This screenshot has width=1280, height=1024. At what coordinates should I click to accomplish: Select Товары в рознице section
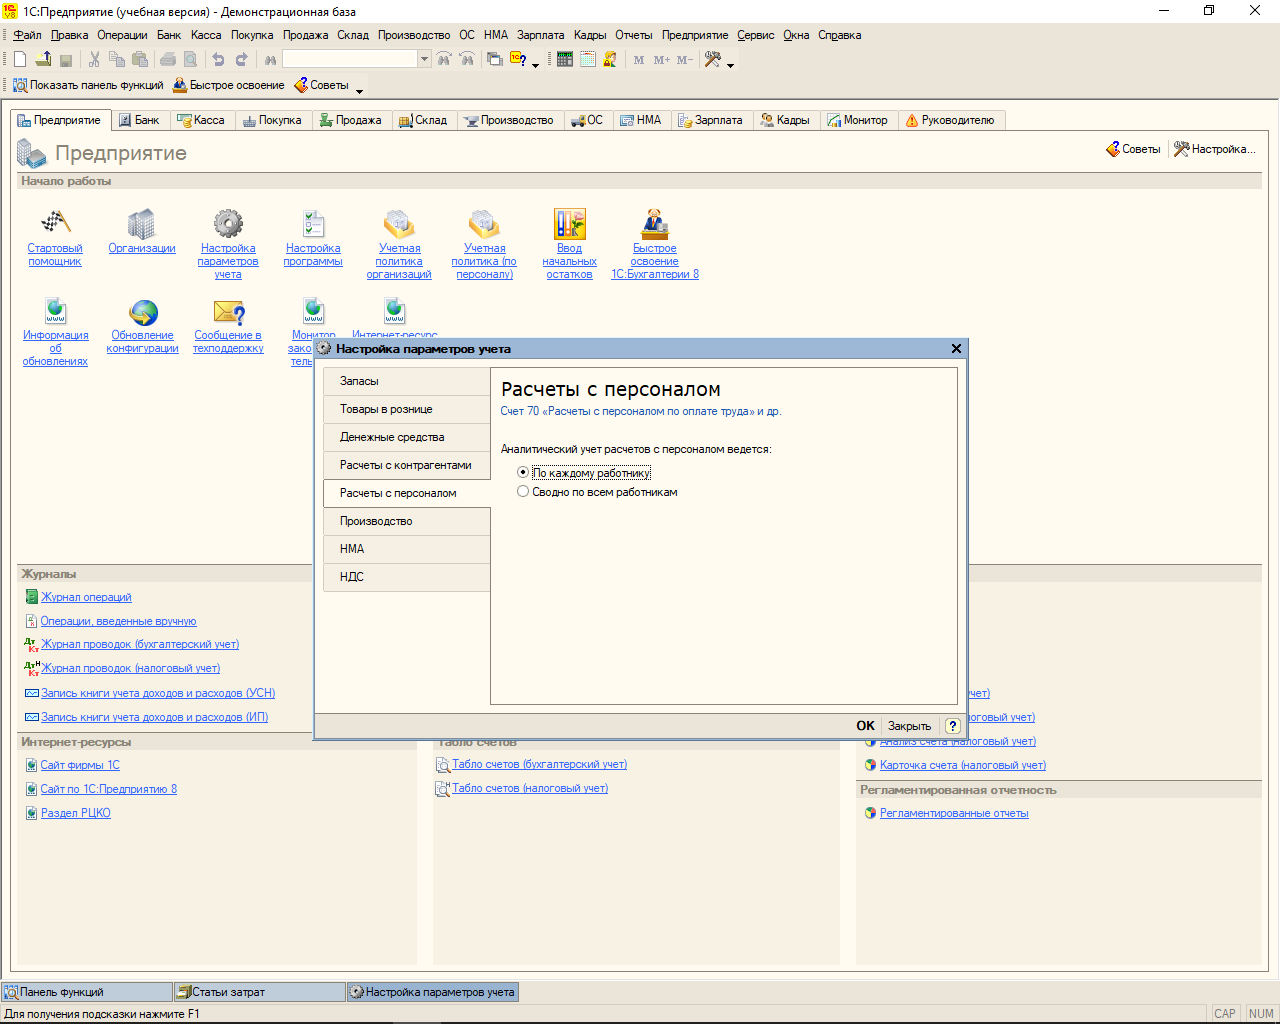[407, 409]
